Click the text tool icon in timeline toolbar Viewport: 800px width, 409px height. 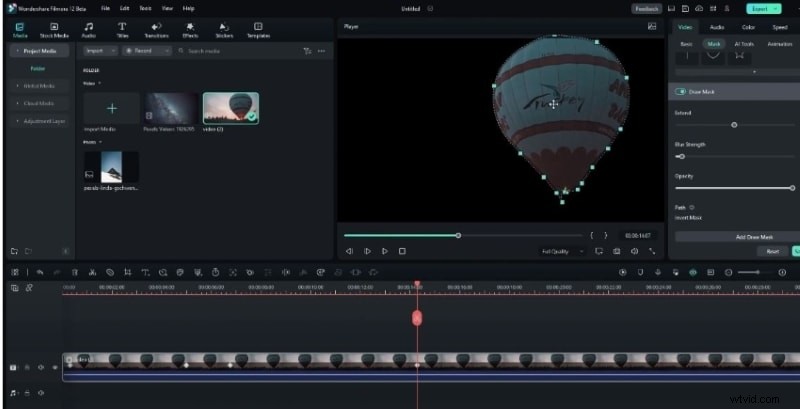145,273
